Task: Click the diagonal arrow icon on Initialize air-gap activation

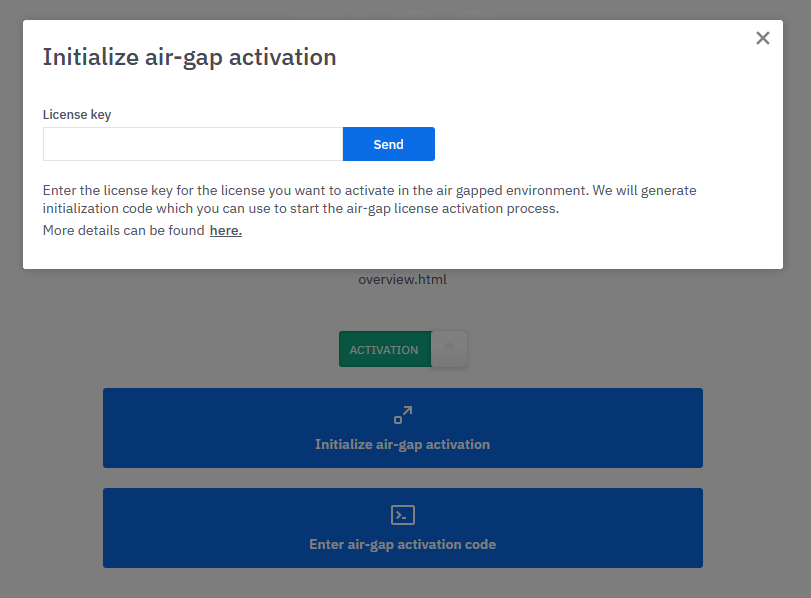Action: click(x=403, y=413)
